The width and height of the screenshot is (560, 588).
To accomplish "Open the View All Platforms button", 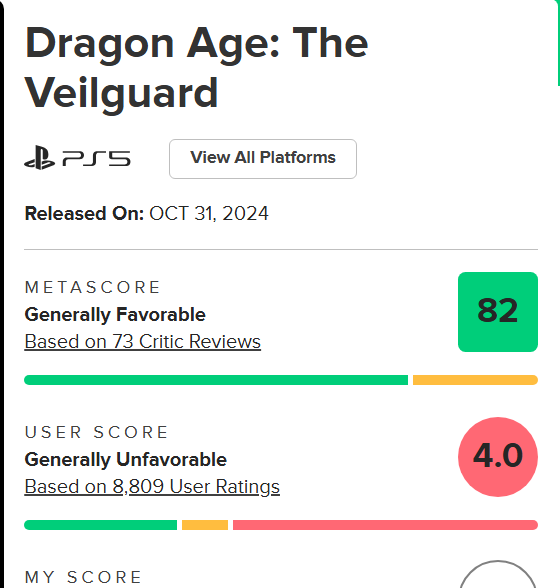I will pyautogui.click(x=263, y=159).
